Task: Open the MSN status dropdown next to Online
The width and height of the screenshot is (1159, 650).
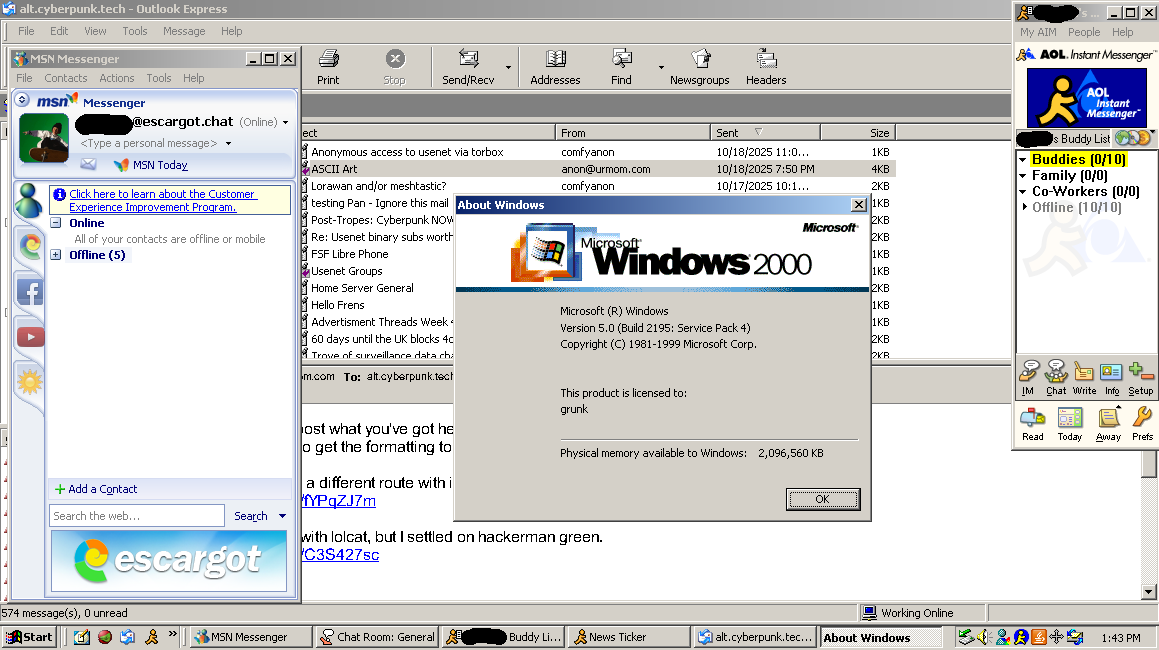Action: 285,123
